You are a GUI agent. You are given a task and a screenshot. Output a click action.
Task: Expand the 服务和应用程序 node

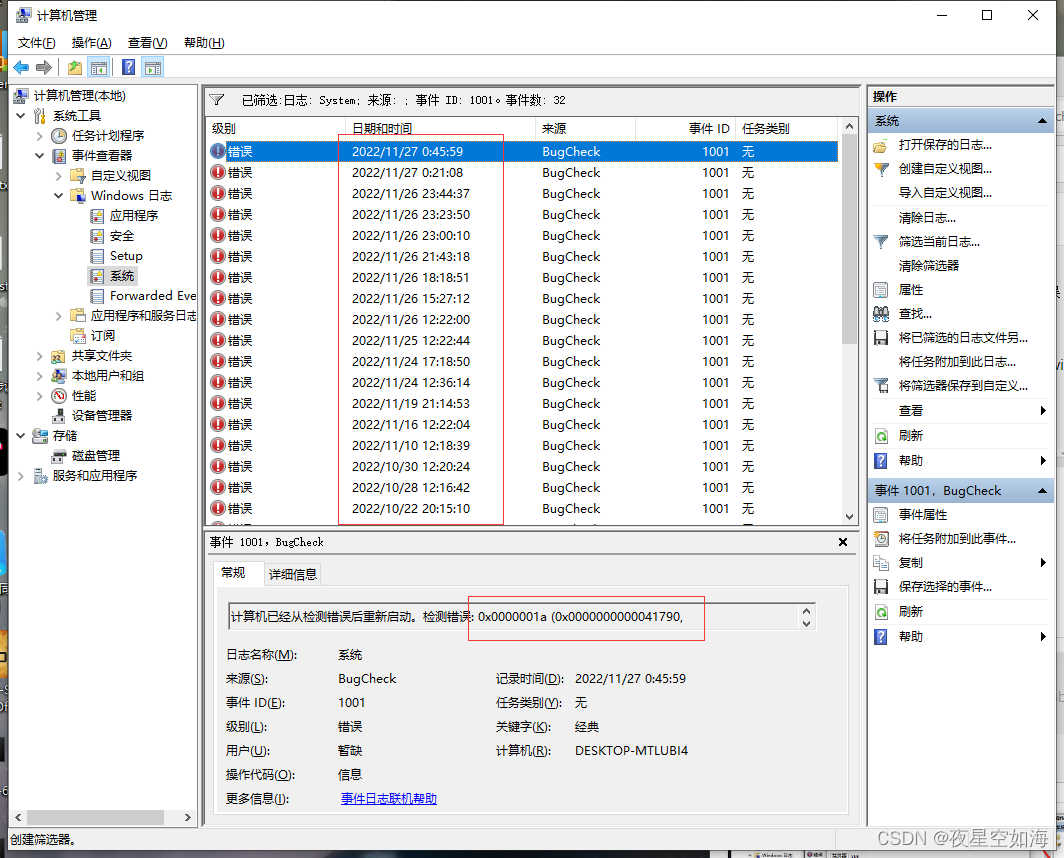tap(21, 476)
